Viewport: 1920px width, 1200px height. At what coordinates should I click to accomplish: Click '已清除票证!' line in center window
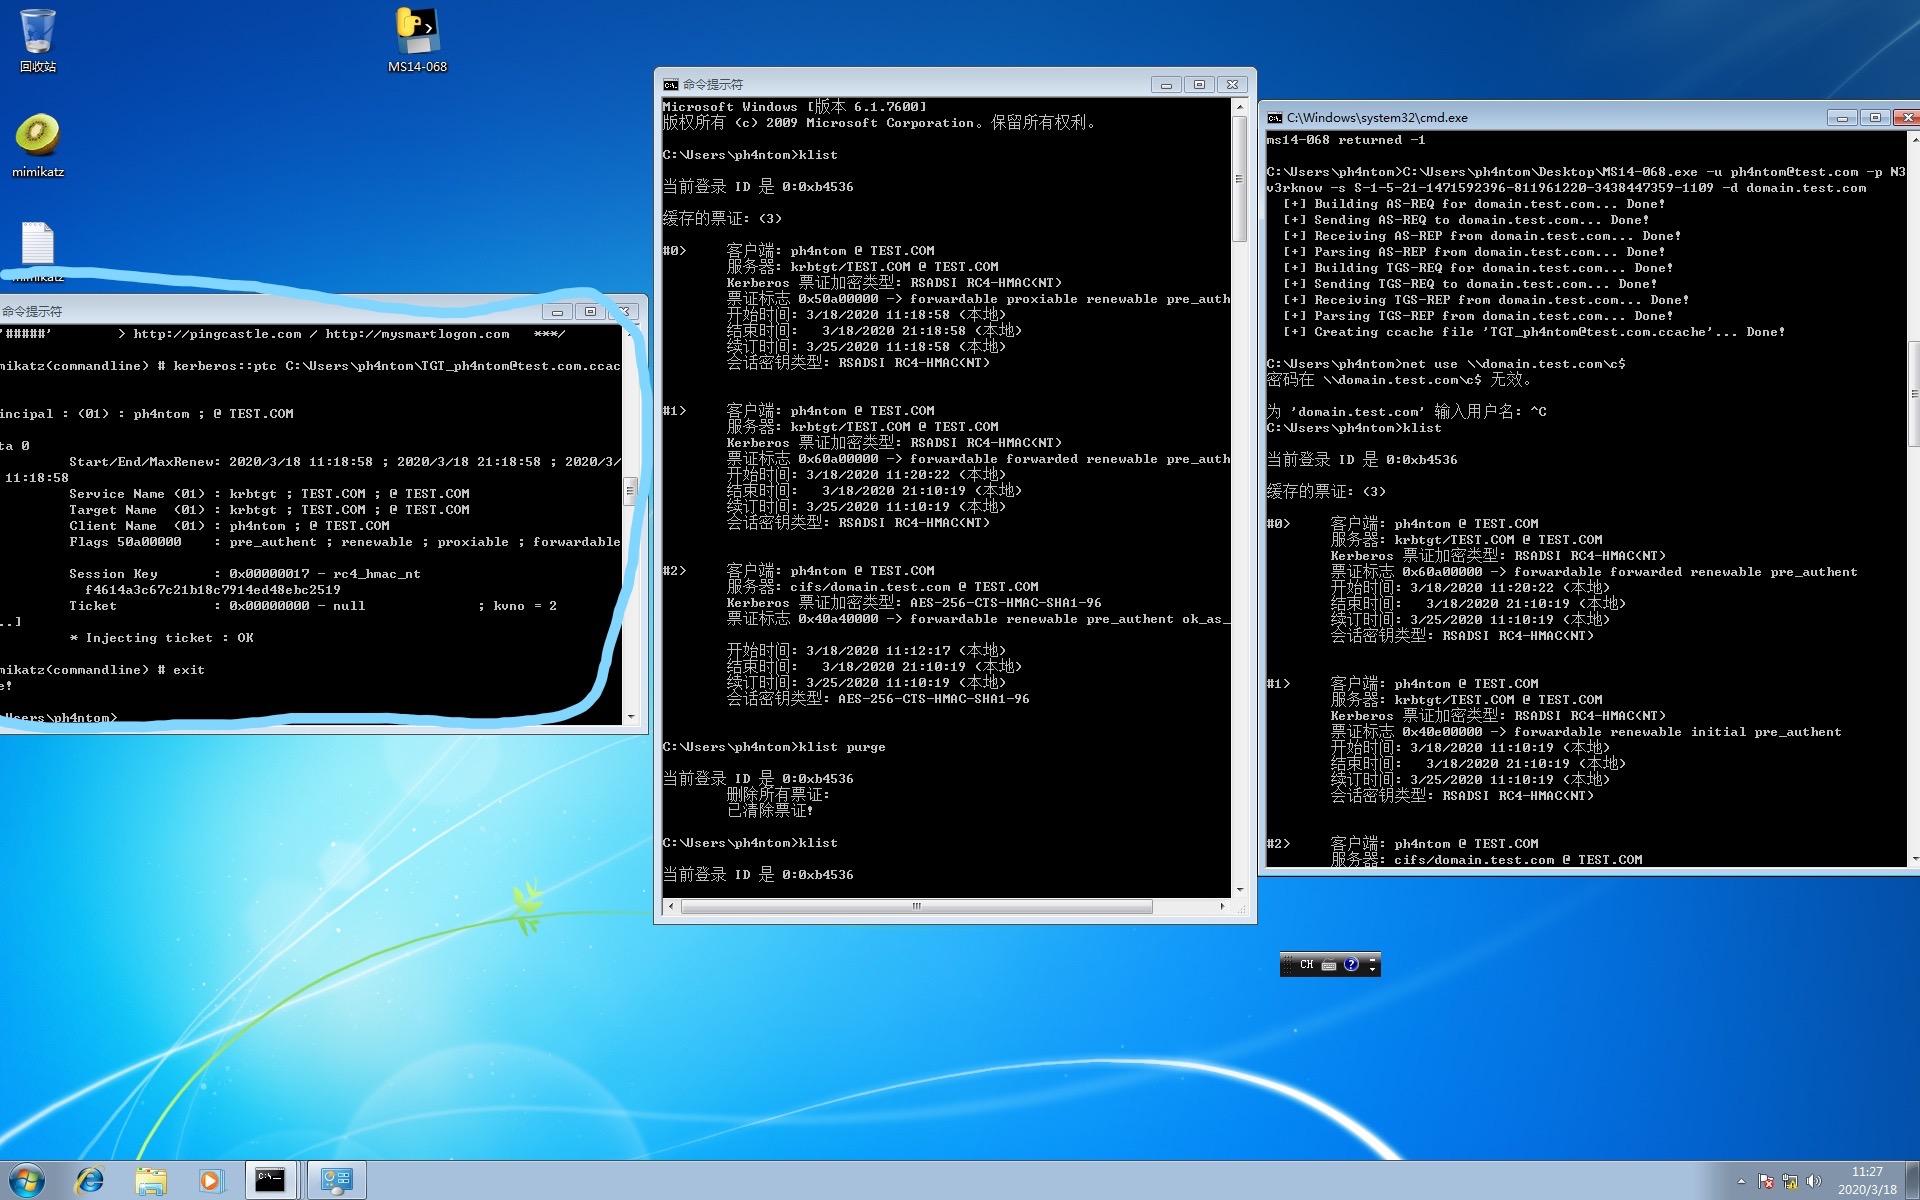tap(770, 811)
